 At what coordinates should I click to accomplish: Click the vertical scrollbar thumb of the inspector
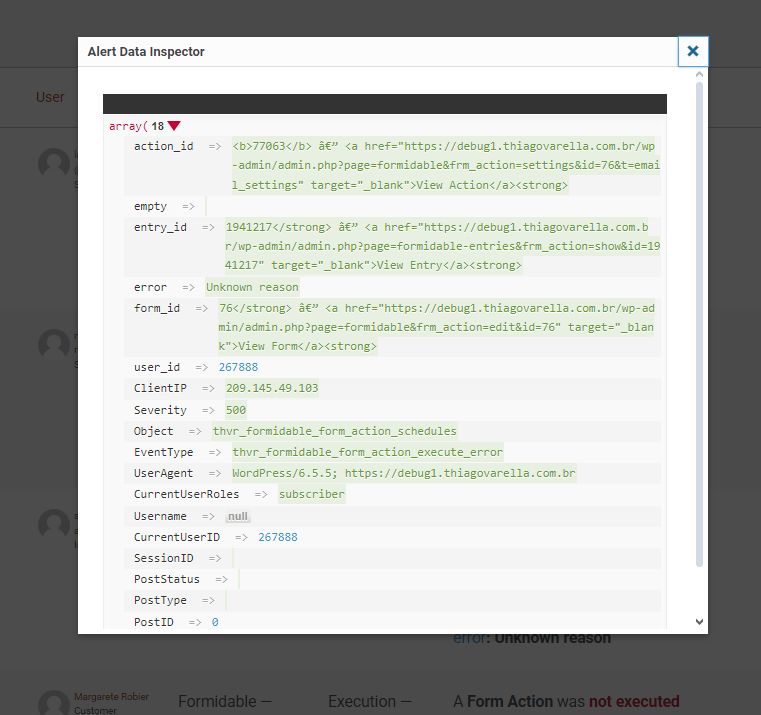[699, 324]
